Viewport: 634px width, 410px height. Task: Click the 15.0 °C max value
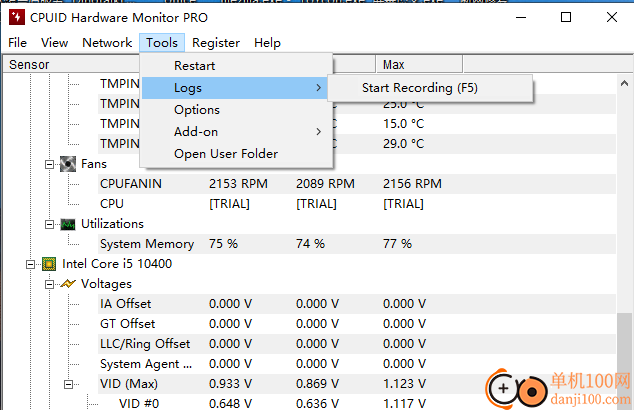pyautogui.click(x=404, y=124)
